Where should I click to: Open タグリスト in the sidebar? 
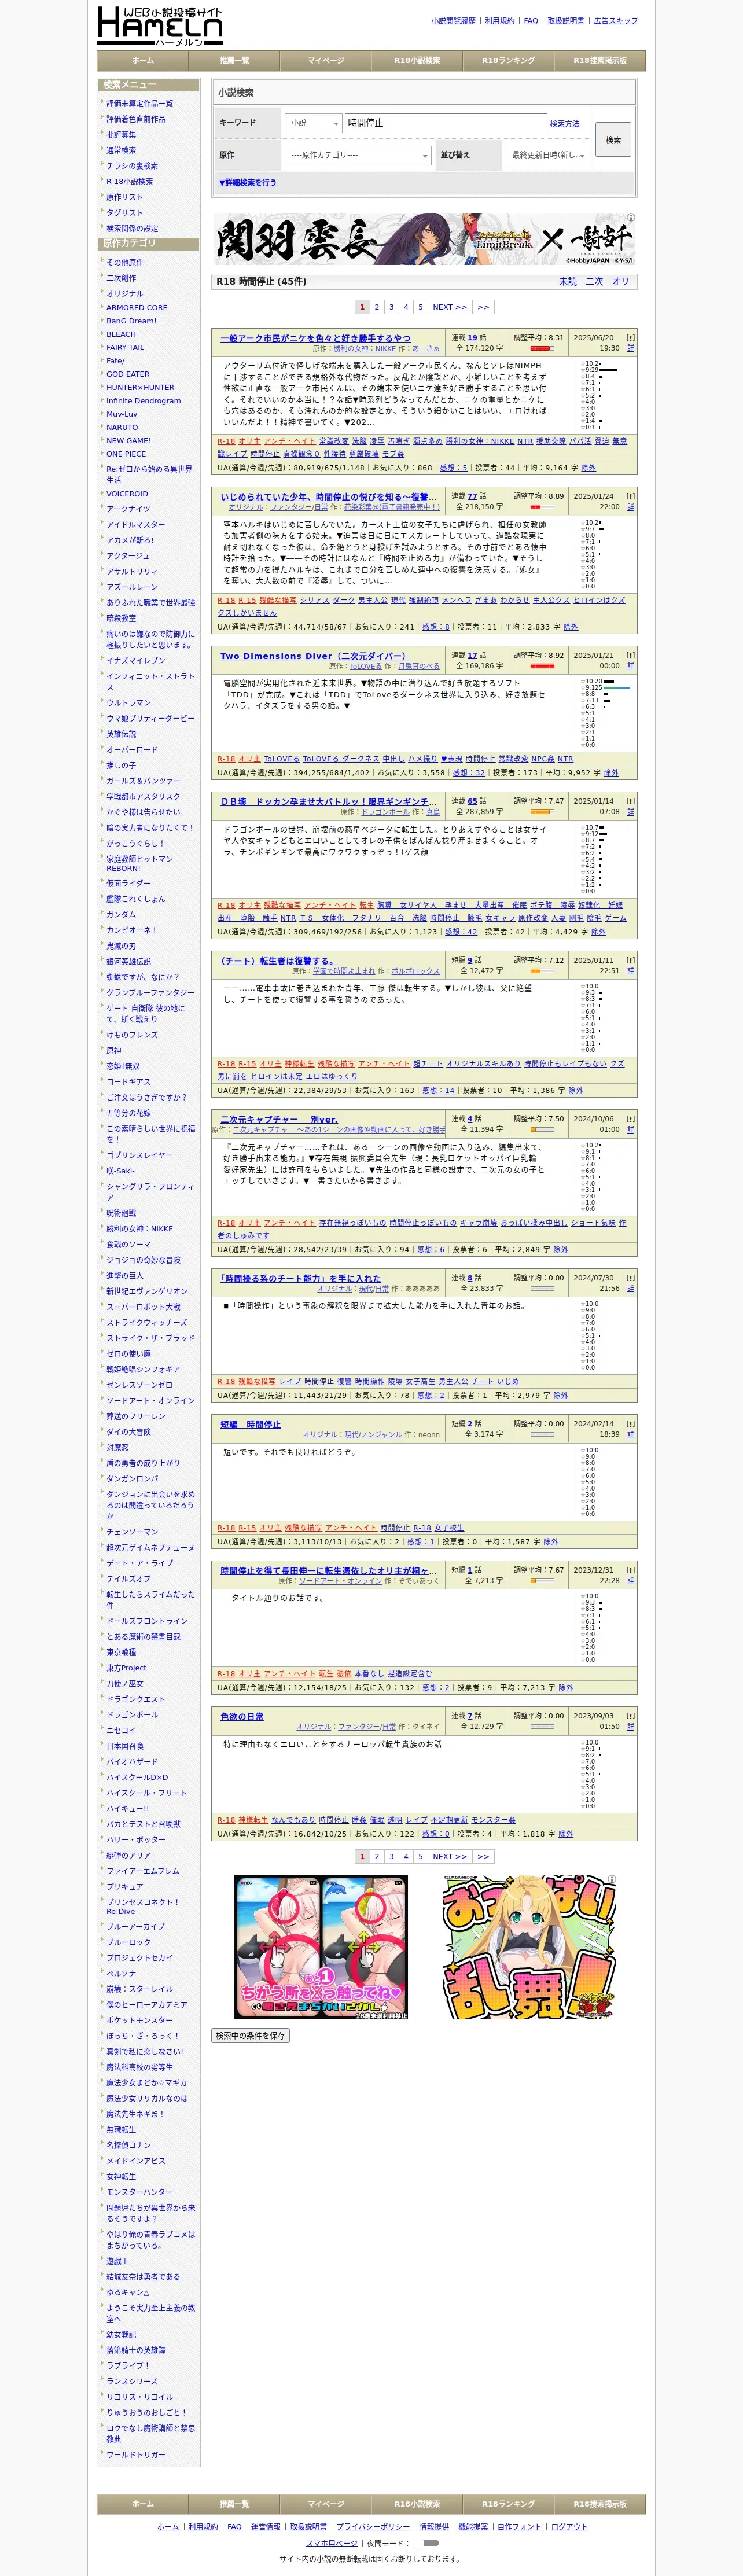125,213
